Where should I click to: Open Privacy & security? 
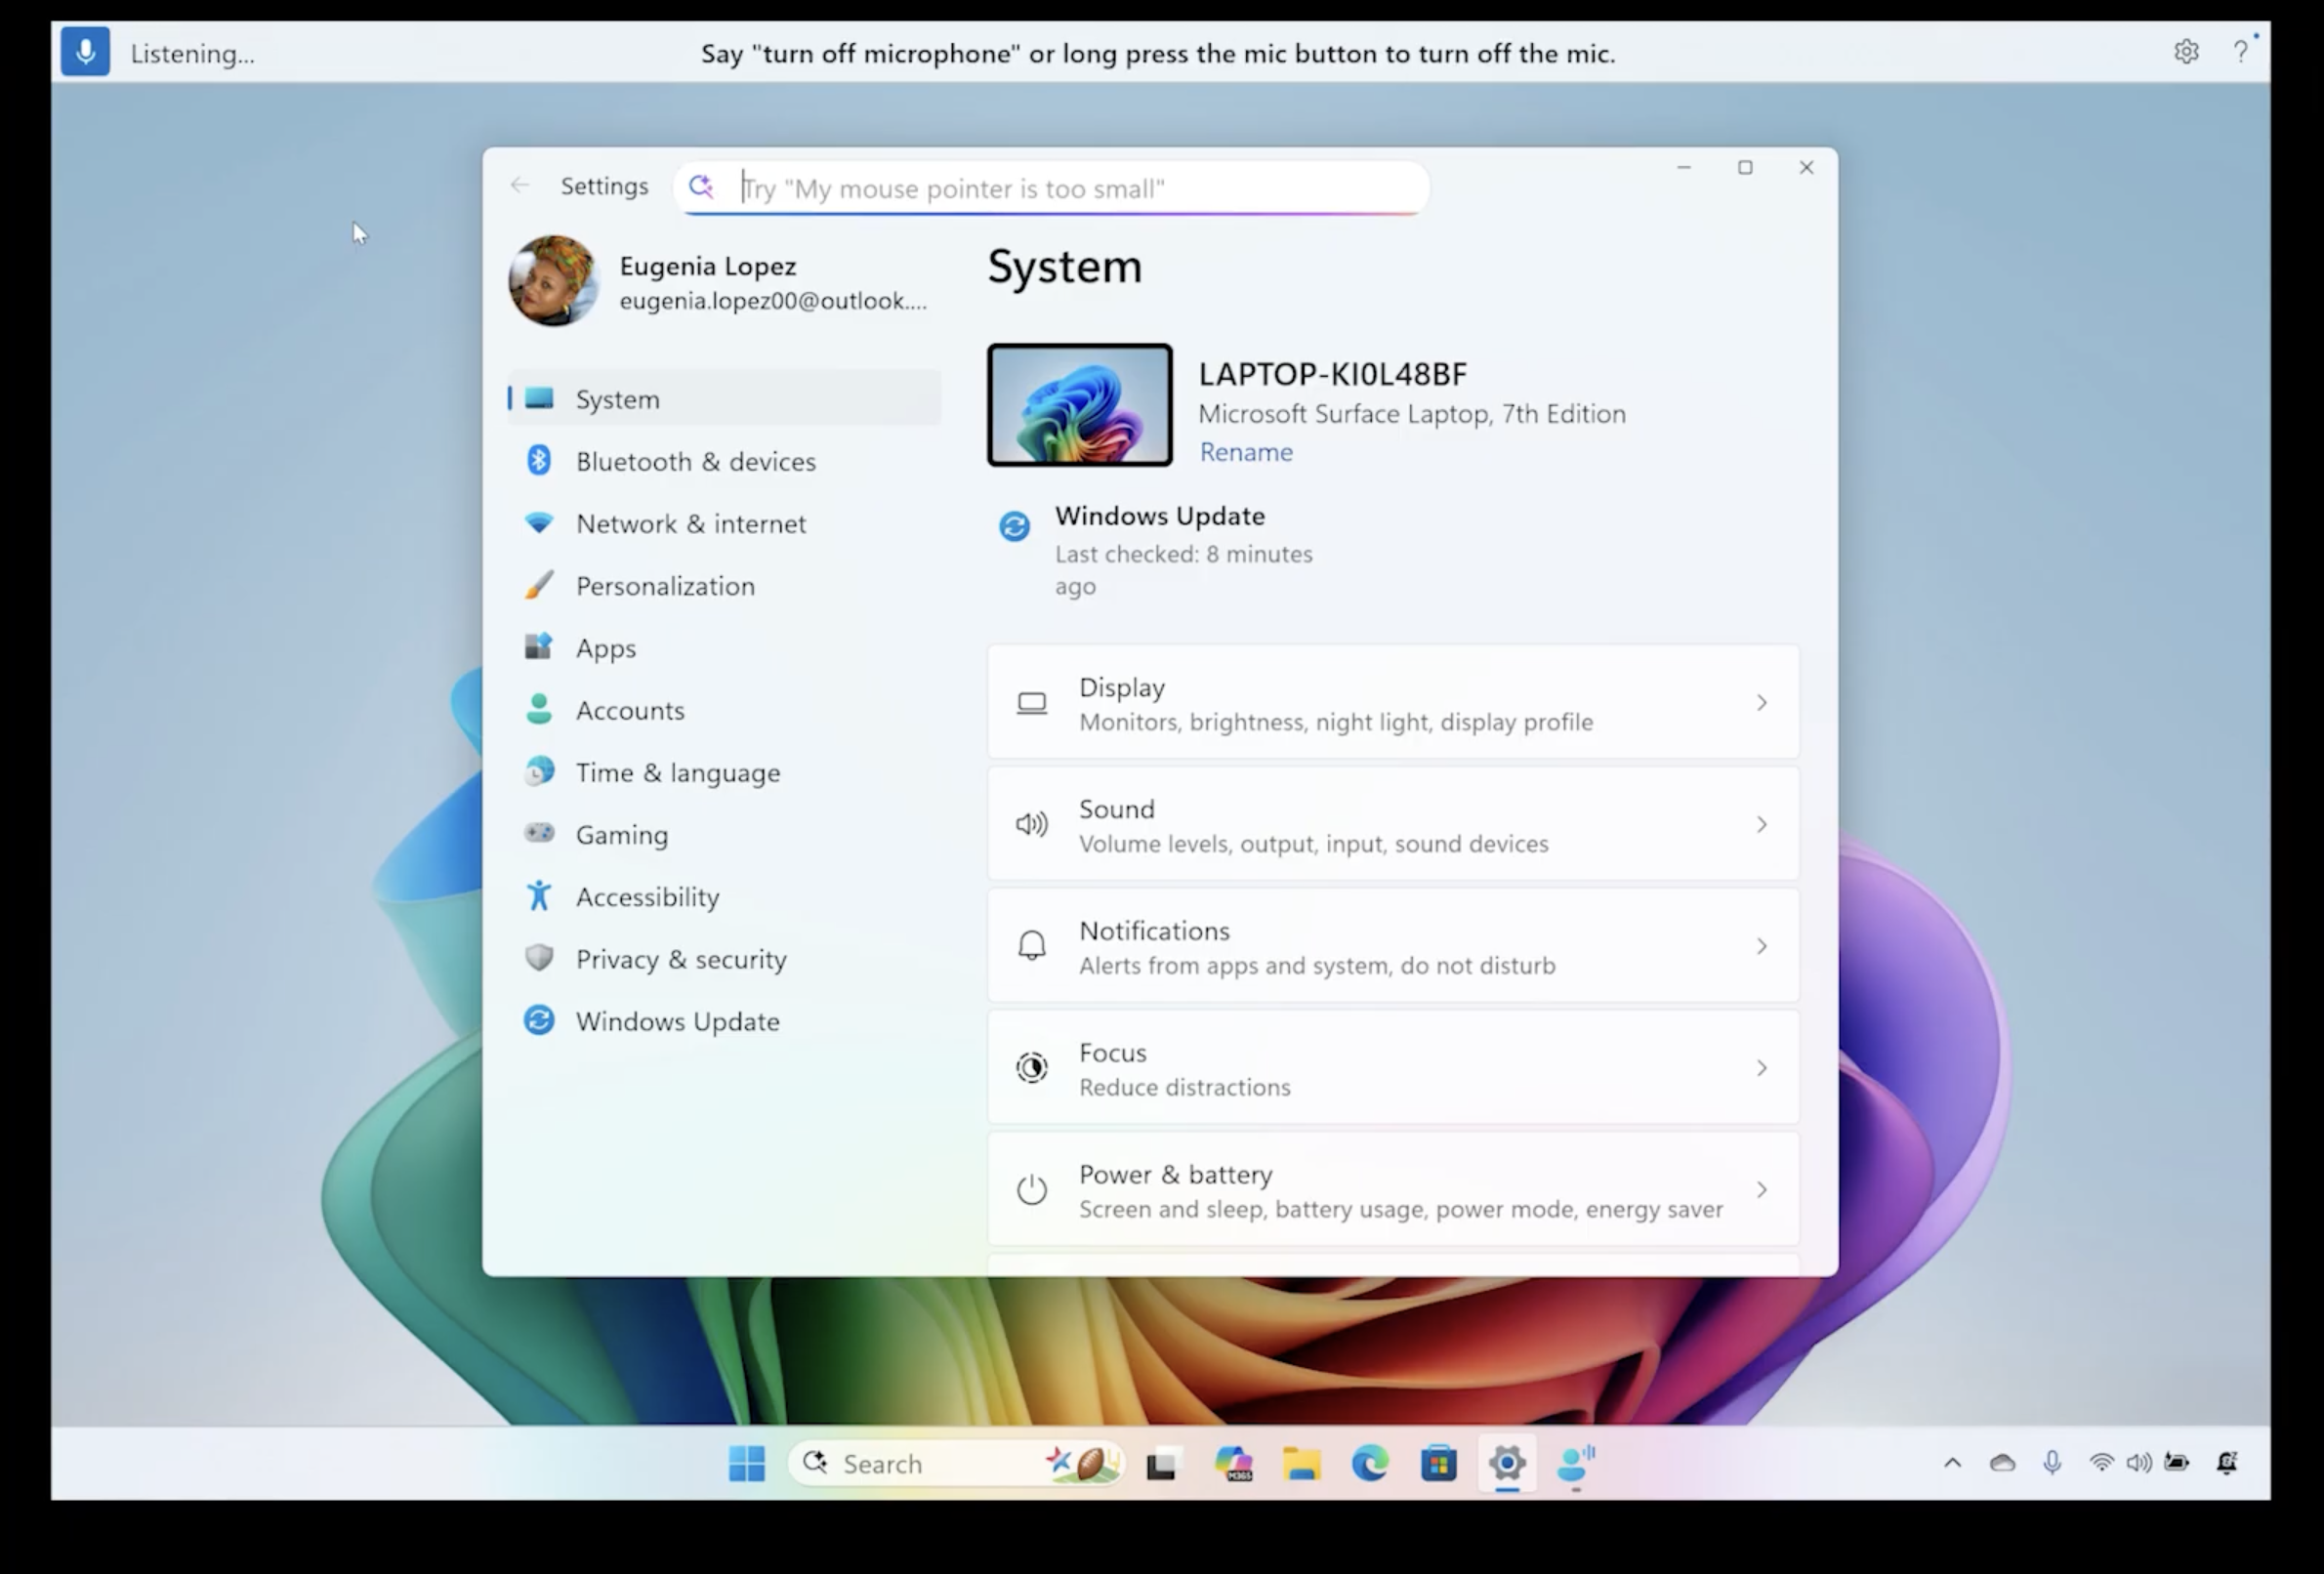point(725,959)
